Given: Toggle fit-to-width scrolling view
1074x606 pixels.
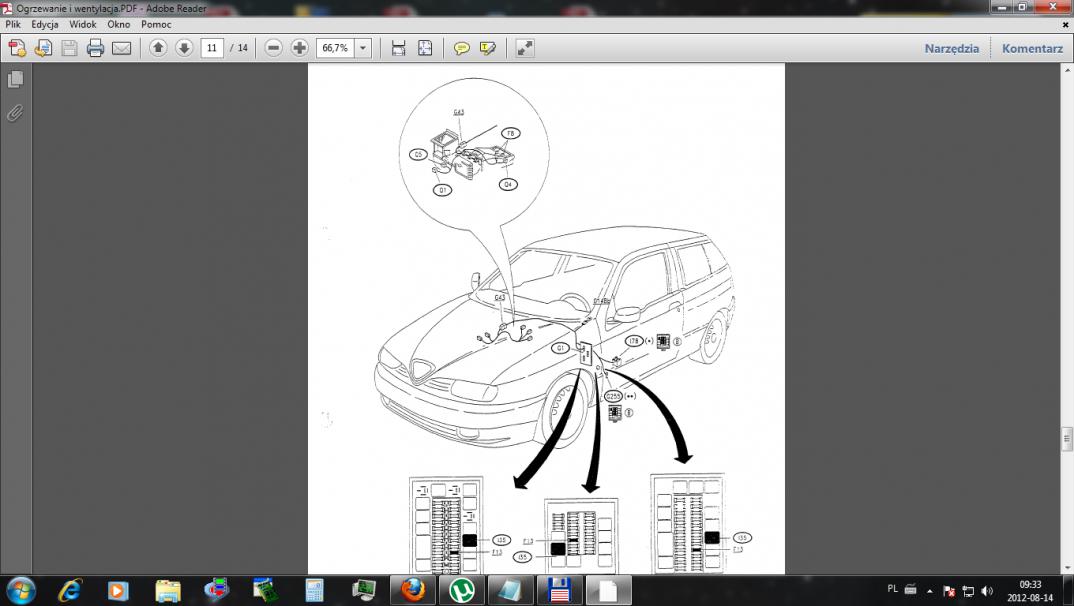Looking at the screenshot, I should [x=398, y=48].
